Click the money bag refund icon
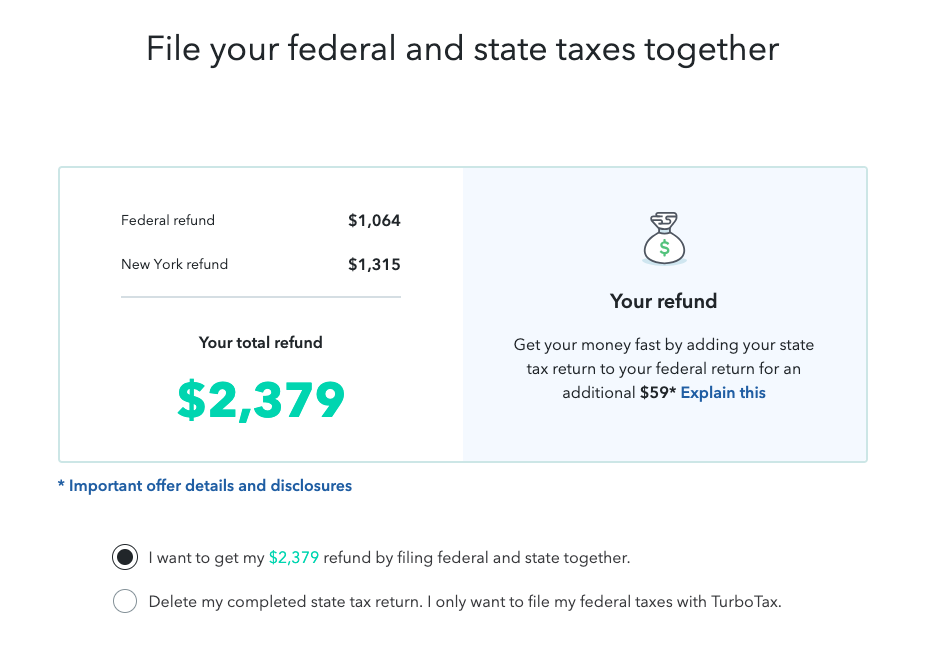This screenshot has width=936, height=645. point(664,238)
